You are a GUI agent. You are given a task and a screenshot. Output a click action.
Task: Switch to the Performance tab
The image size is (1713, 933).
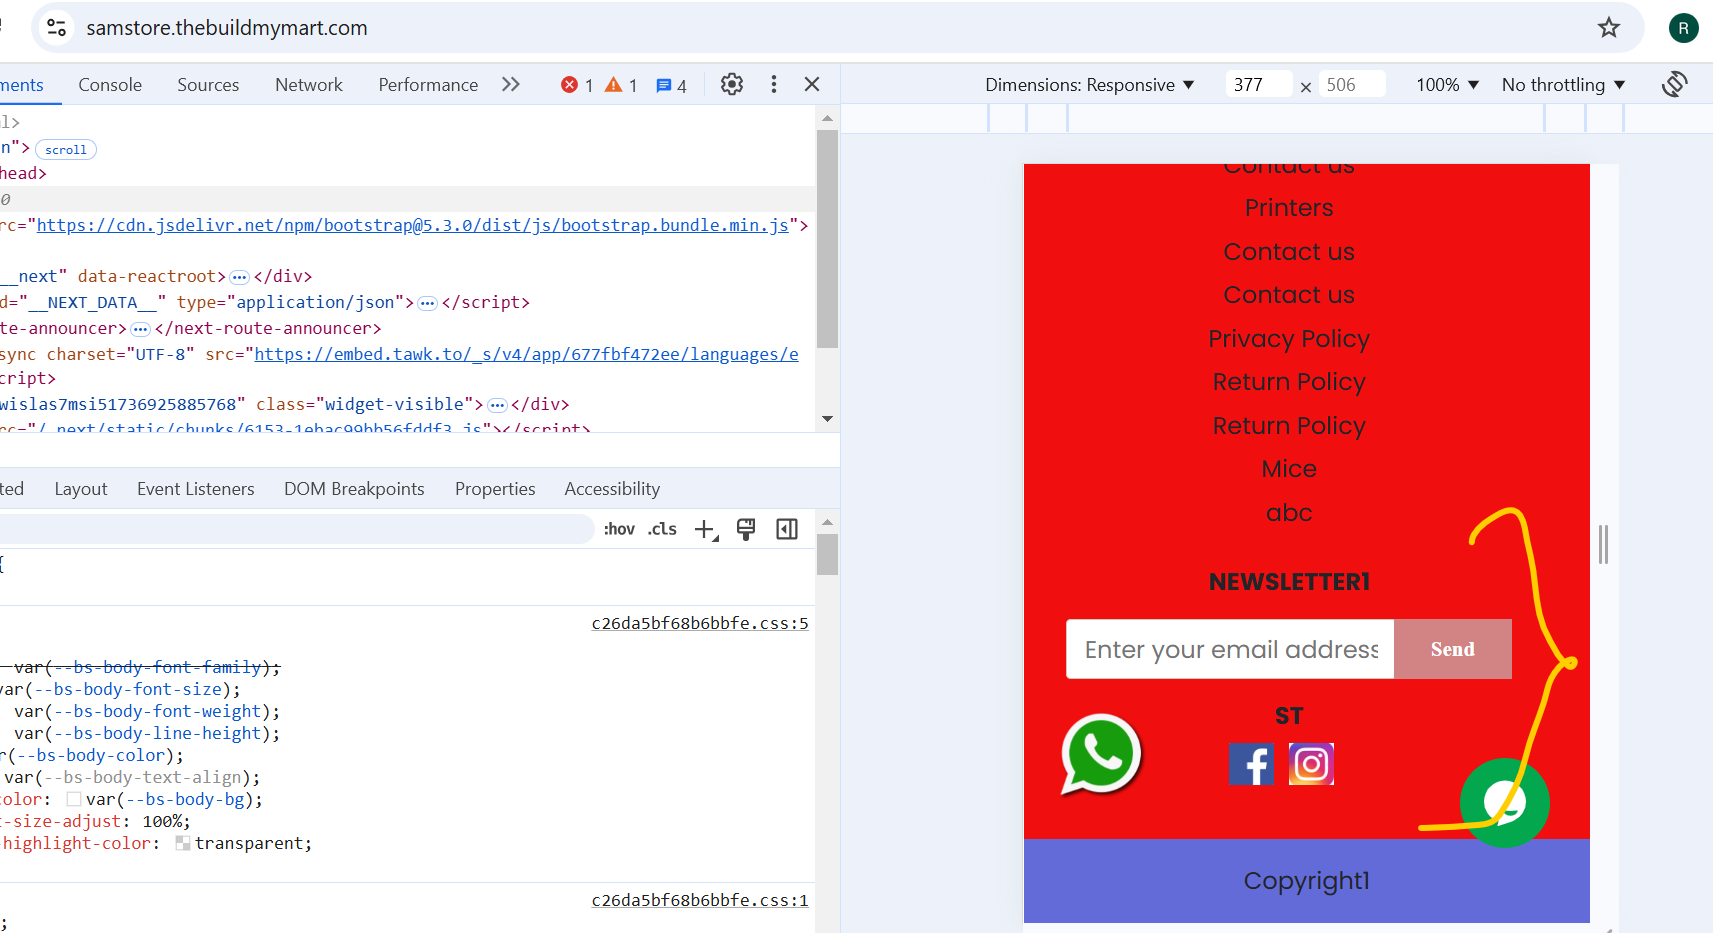pyautogui.click(x=428, y=85)
